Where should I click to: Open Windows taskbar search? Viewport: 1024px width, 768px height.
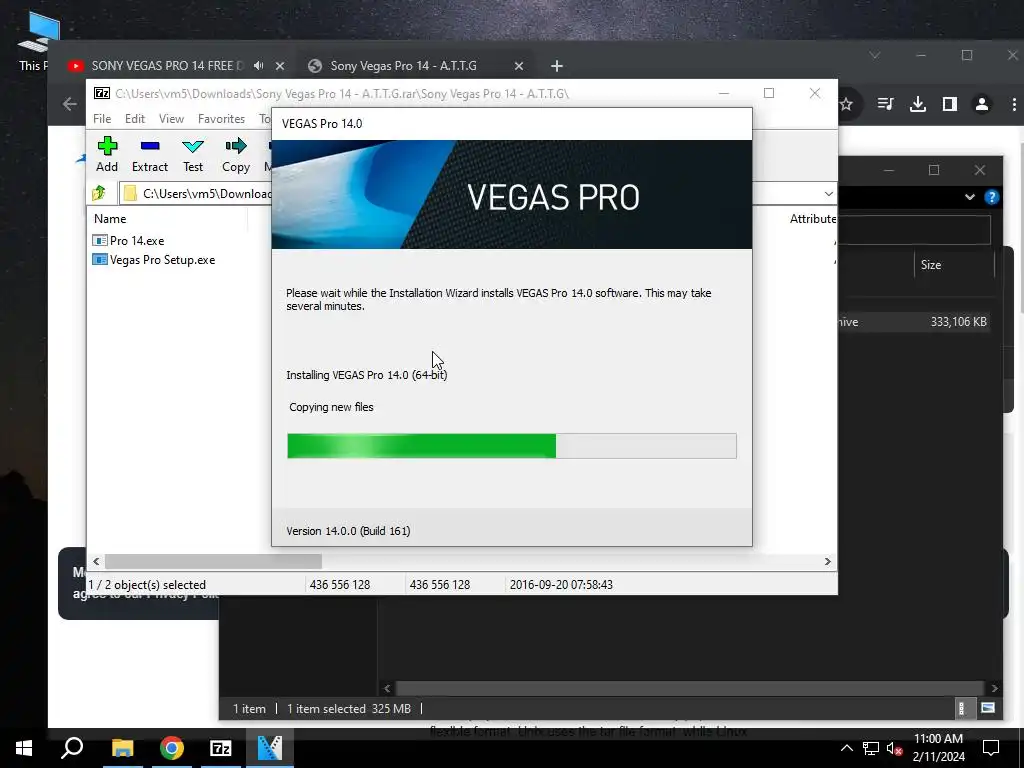[72, 748]
